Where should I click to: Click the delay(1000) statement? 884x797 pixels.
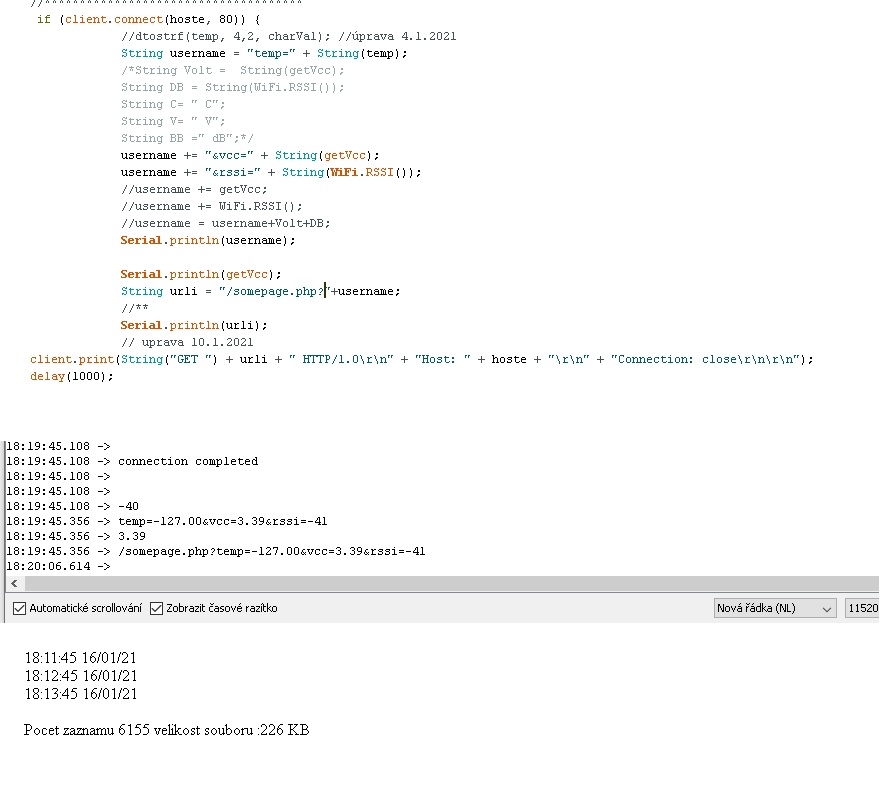(72, 376)
